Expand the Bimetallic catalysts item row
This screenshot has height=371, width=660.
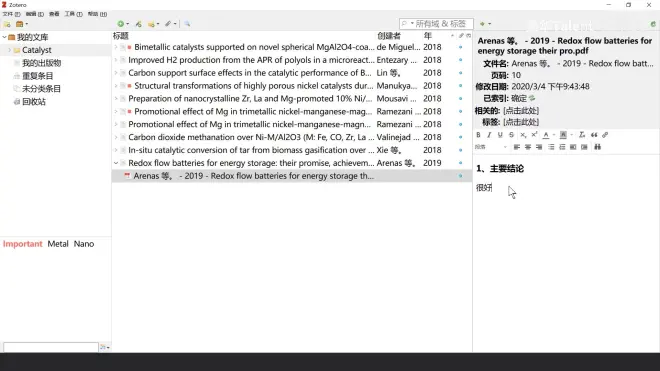pyautogui.click(x=116, y=47)
